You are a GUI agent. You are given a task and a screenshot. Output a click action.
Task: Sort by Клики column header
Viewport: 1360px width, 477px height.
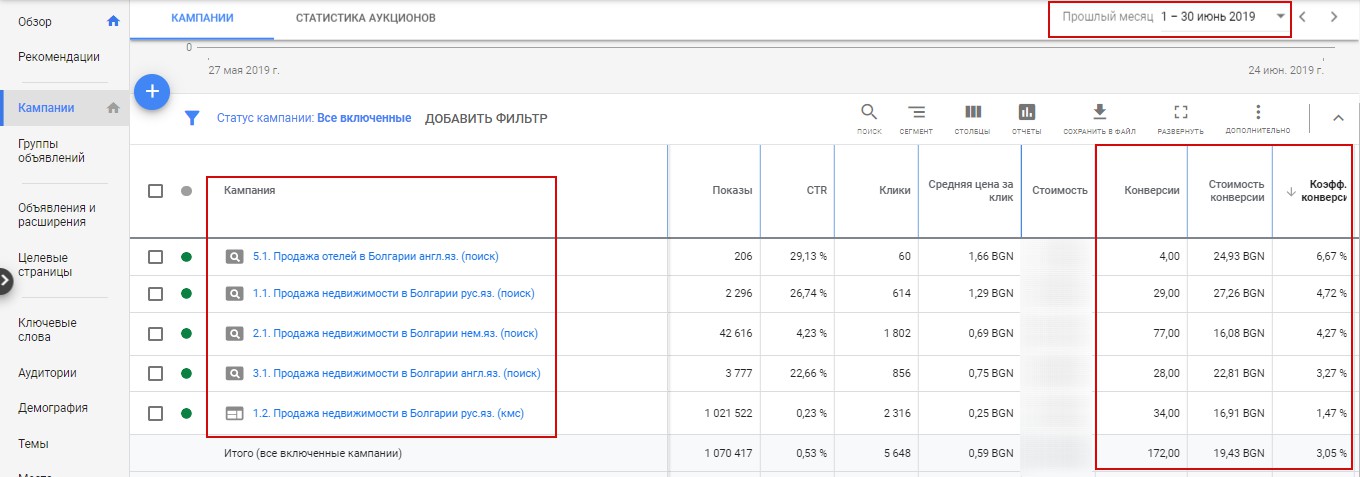coord(894,190)
